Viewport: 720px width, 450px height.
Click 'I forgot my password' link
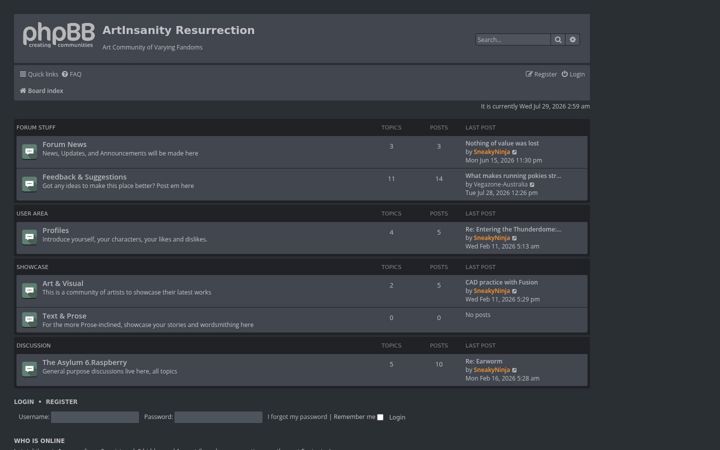(297, 417)
